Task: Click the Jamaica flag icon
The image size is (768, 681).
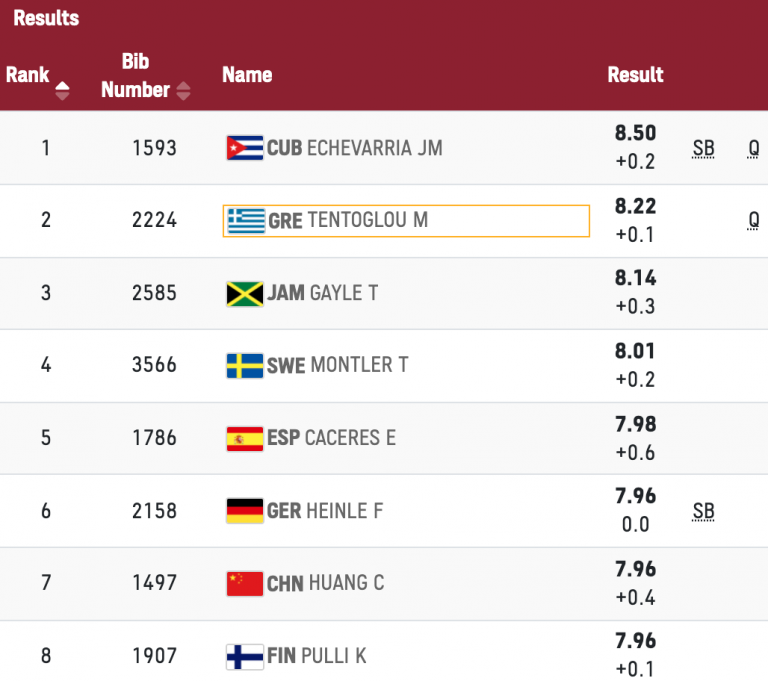Action: click(x=245, y=293)
